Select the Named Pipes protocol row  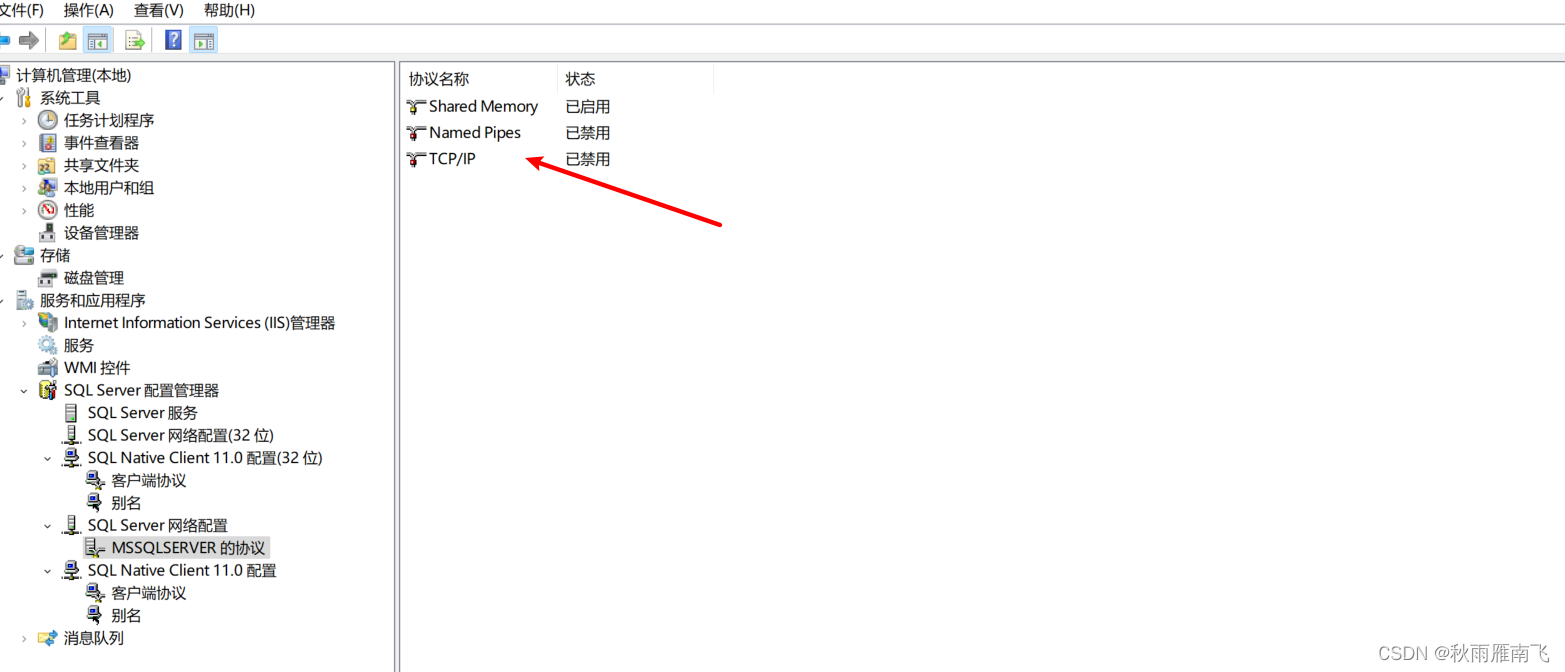pyautogui.click(x=474, y=132)
